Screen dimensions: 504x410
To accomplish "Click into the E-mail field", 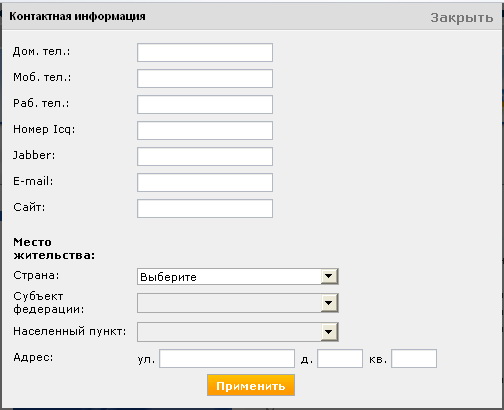I will tap(205, 182).
